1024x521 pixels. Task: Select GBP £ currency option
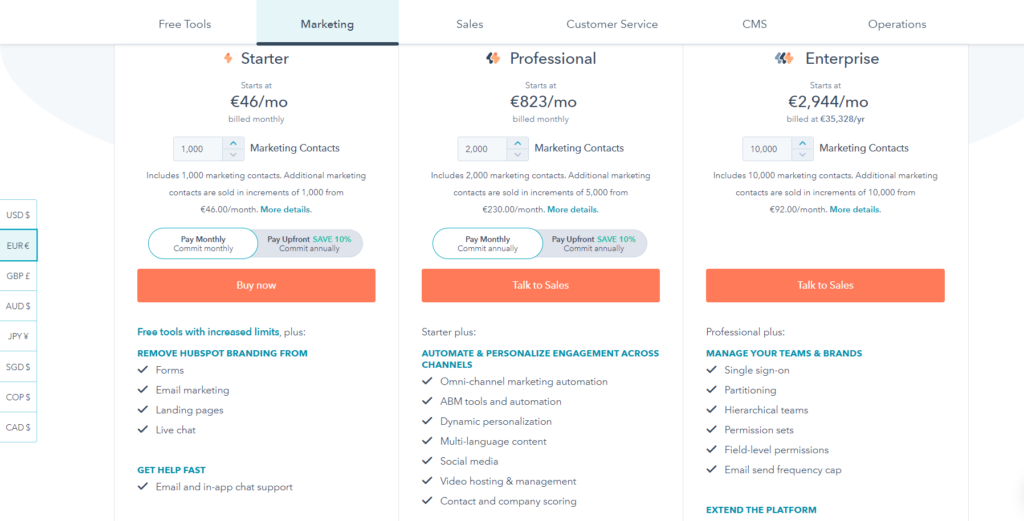coord(18,276)
